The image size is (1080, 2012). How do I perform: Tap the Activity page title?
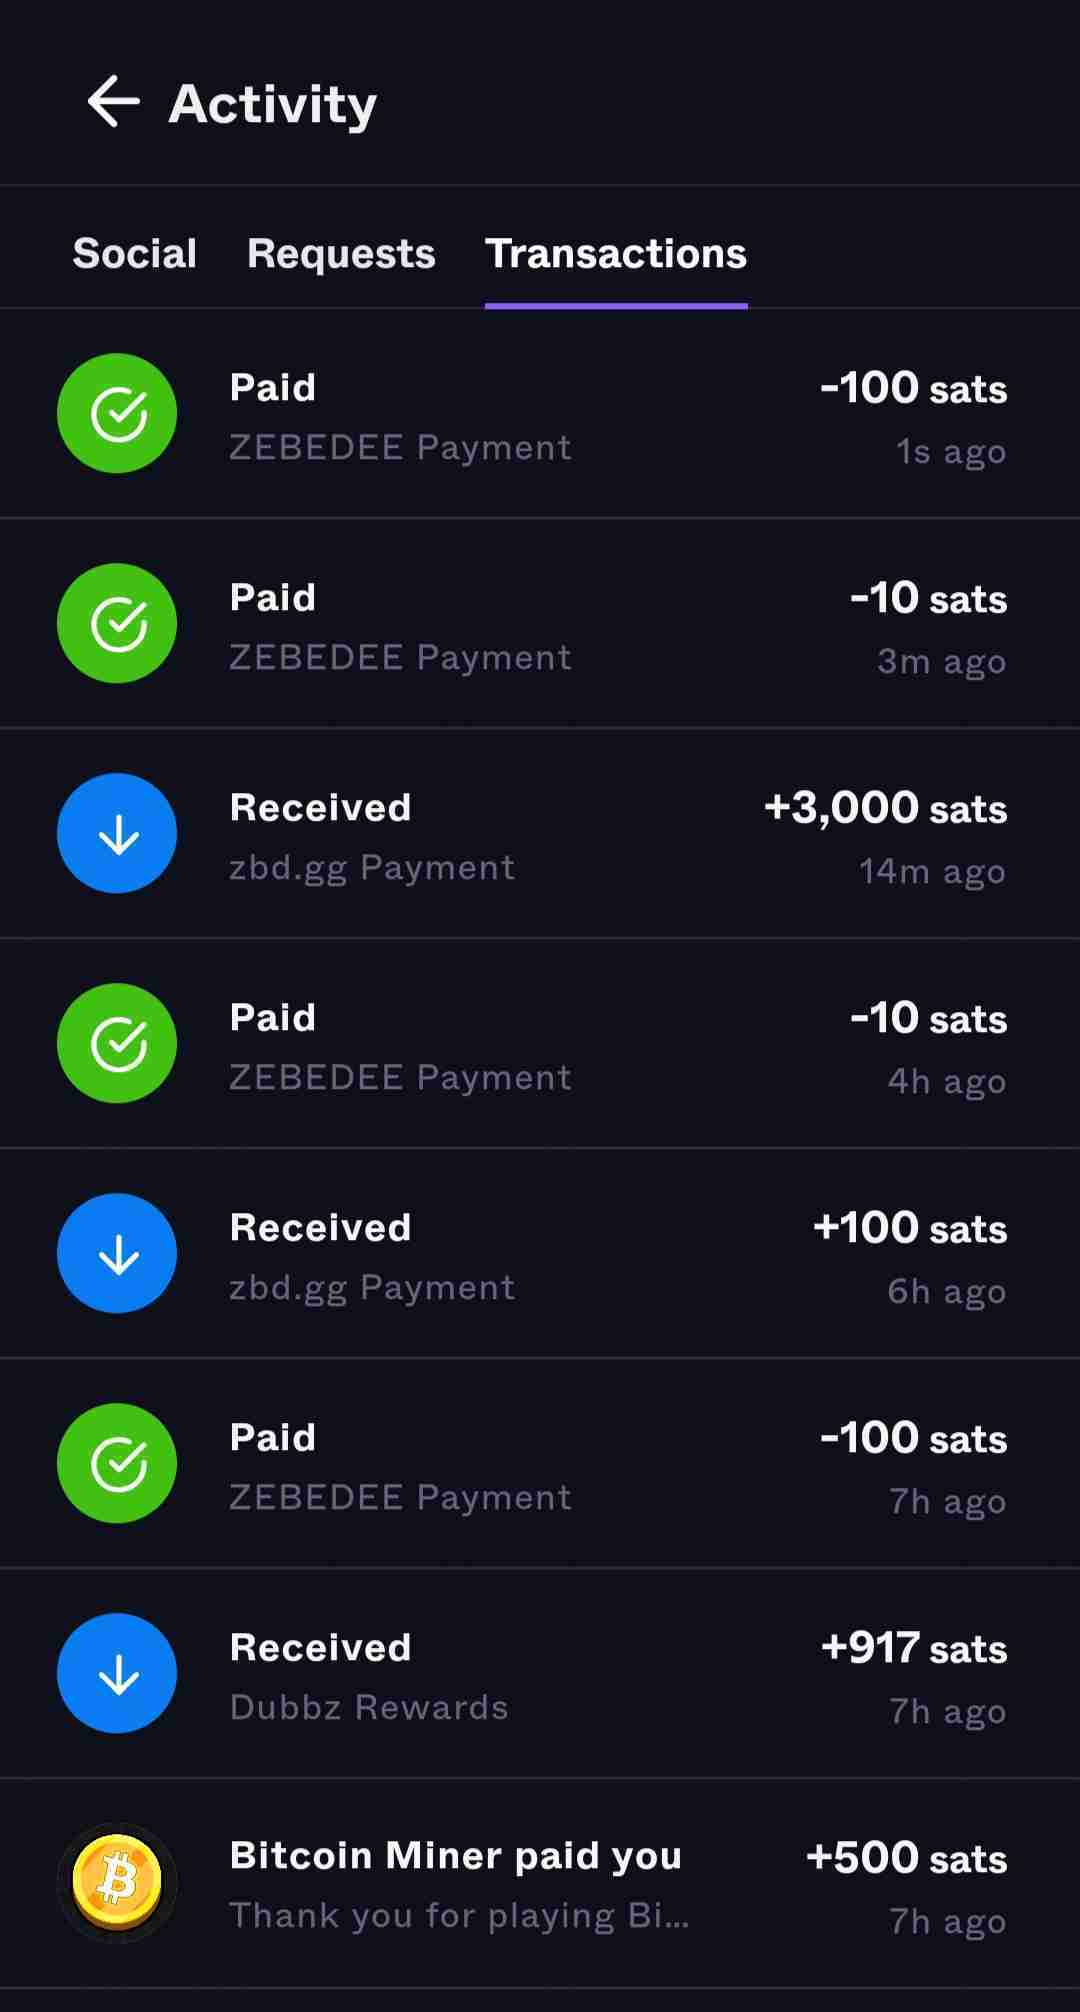tap(273, 104)
